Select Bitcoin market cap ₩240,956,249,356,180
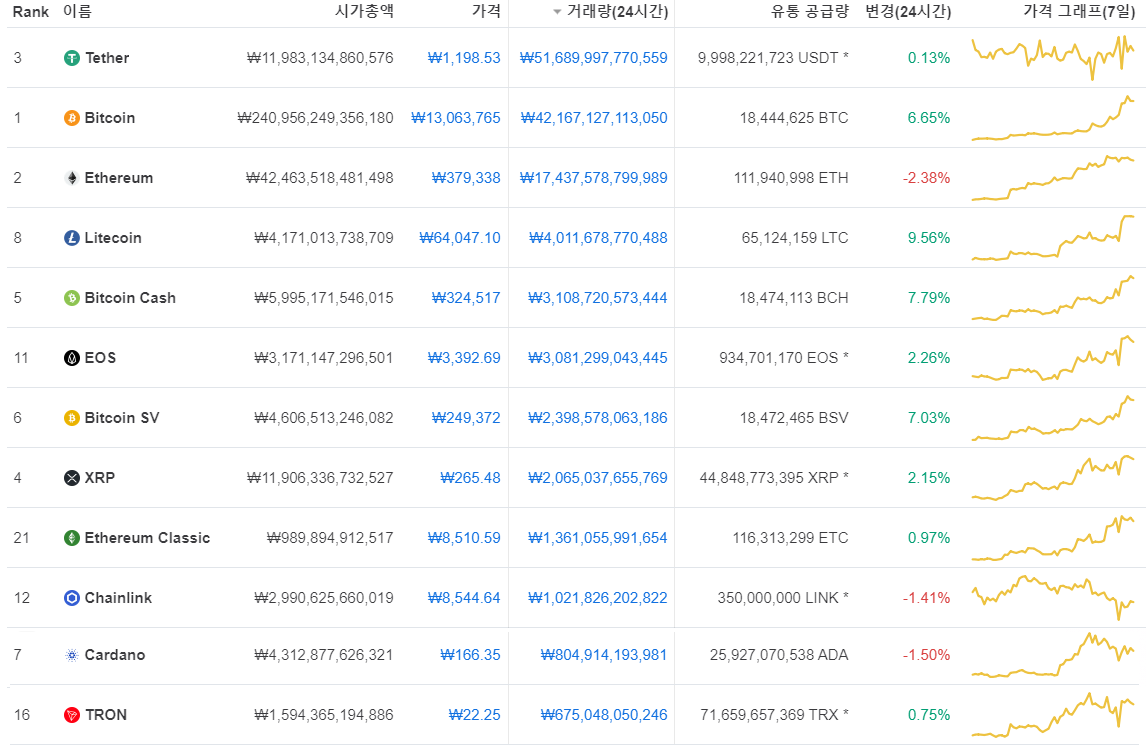Viewport: 1146px width, 745px height. [316, 118]
